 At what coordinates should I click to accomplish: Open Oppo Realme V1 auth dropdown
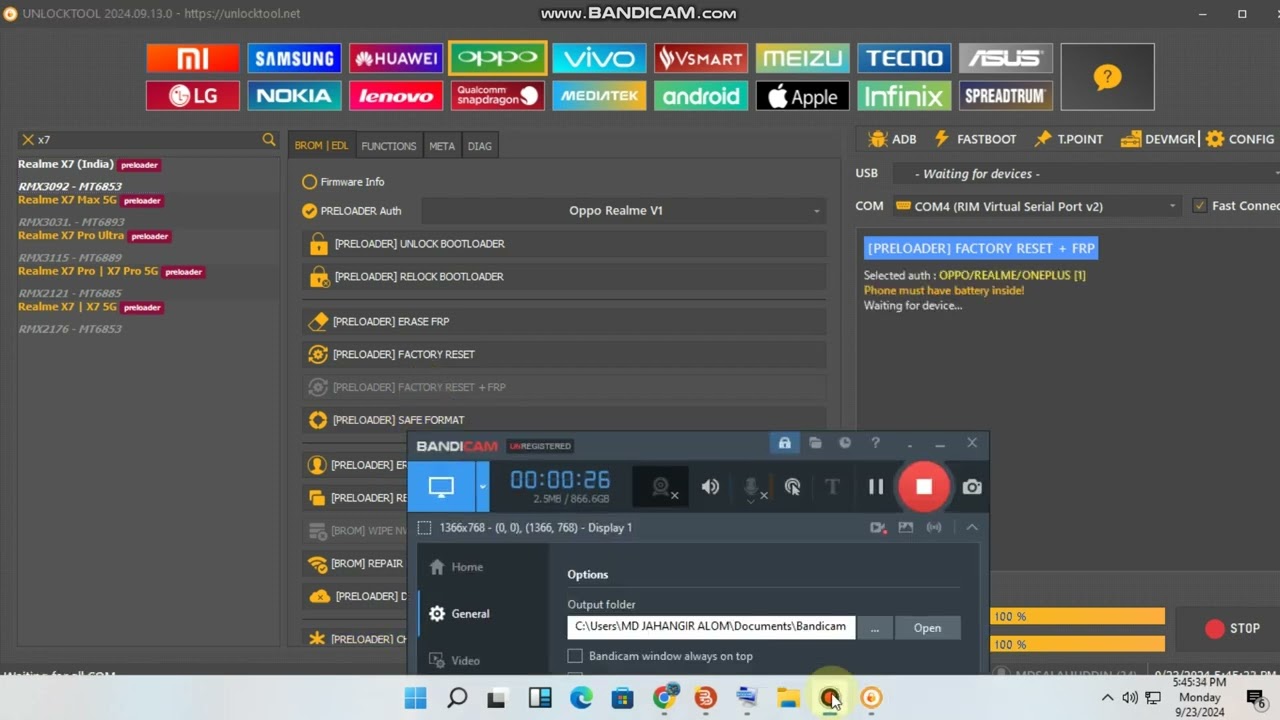click(625, 211)
